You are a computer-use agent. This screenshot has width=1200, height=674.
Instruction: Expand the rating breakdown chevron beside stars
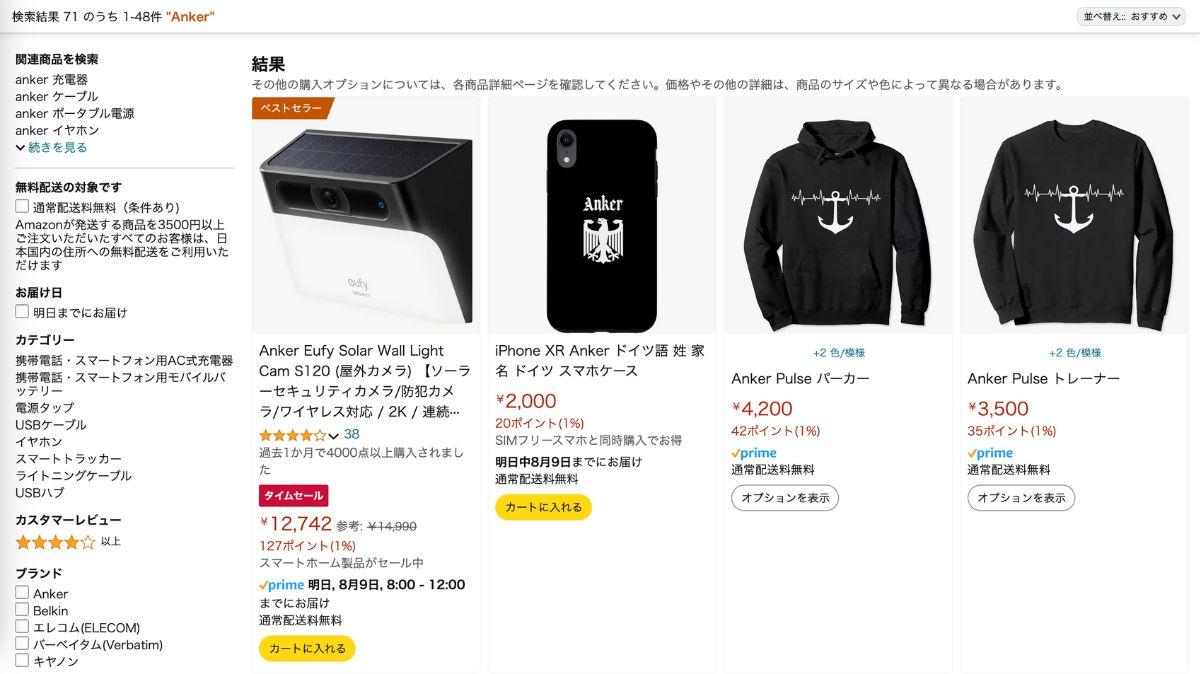point(334,436)
